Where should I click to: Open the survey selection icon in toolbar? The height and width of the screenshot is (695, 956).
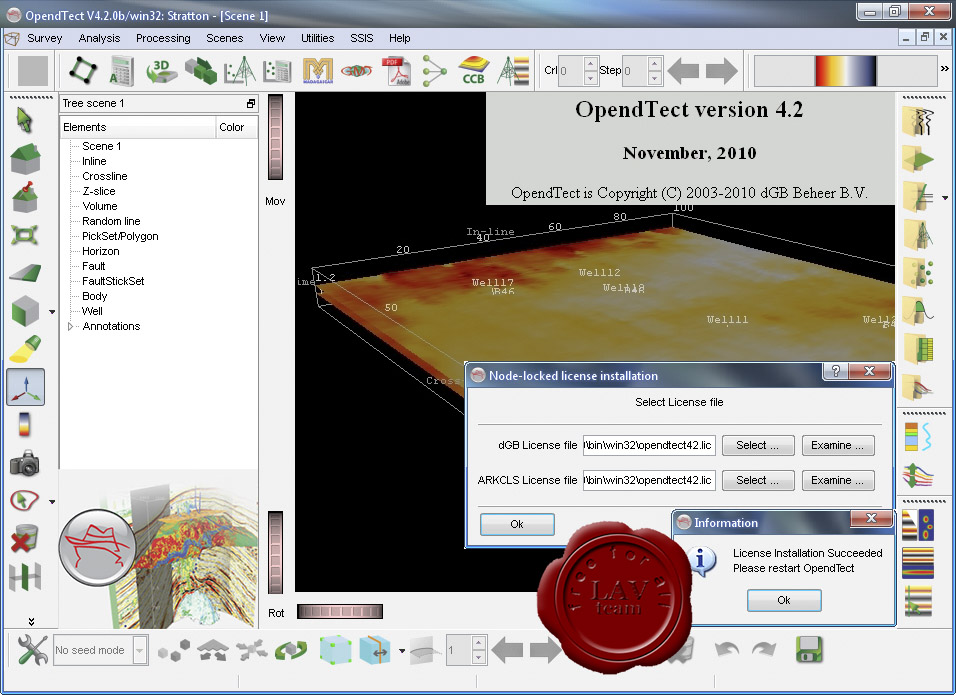click(83, 70)
